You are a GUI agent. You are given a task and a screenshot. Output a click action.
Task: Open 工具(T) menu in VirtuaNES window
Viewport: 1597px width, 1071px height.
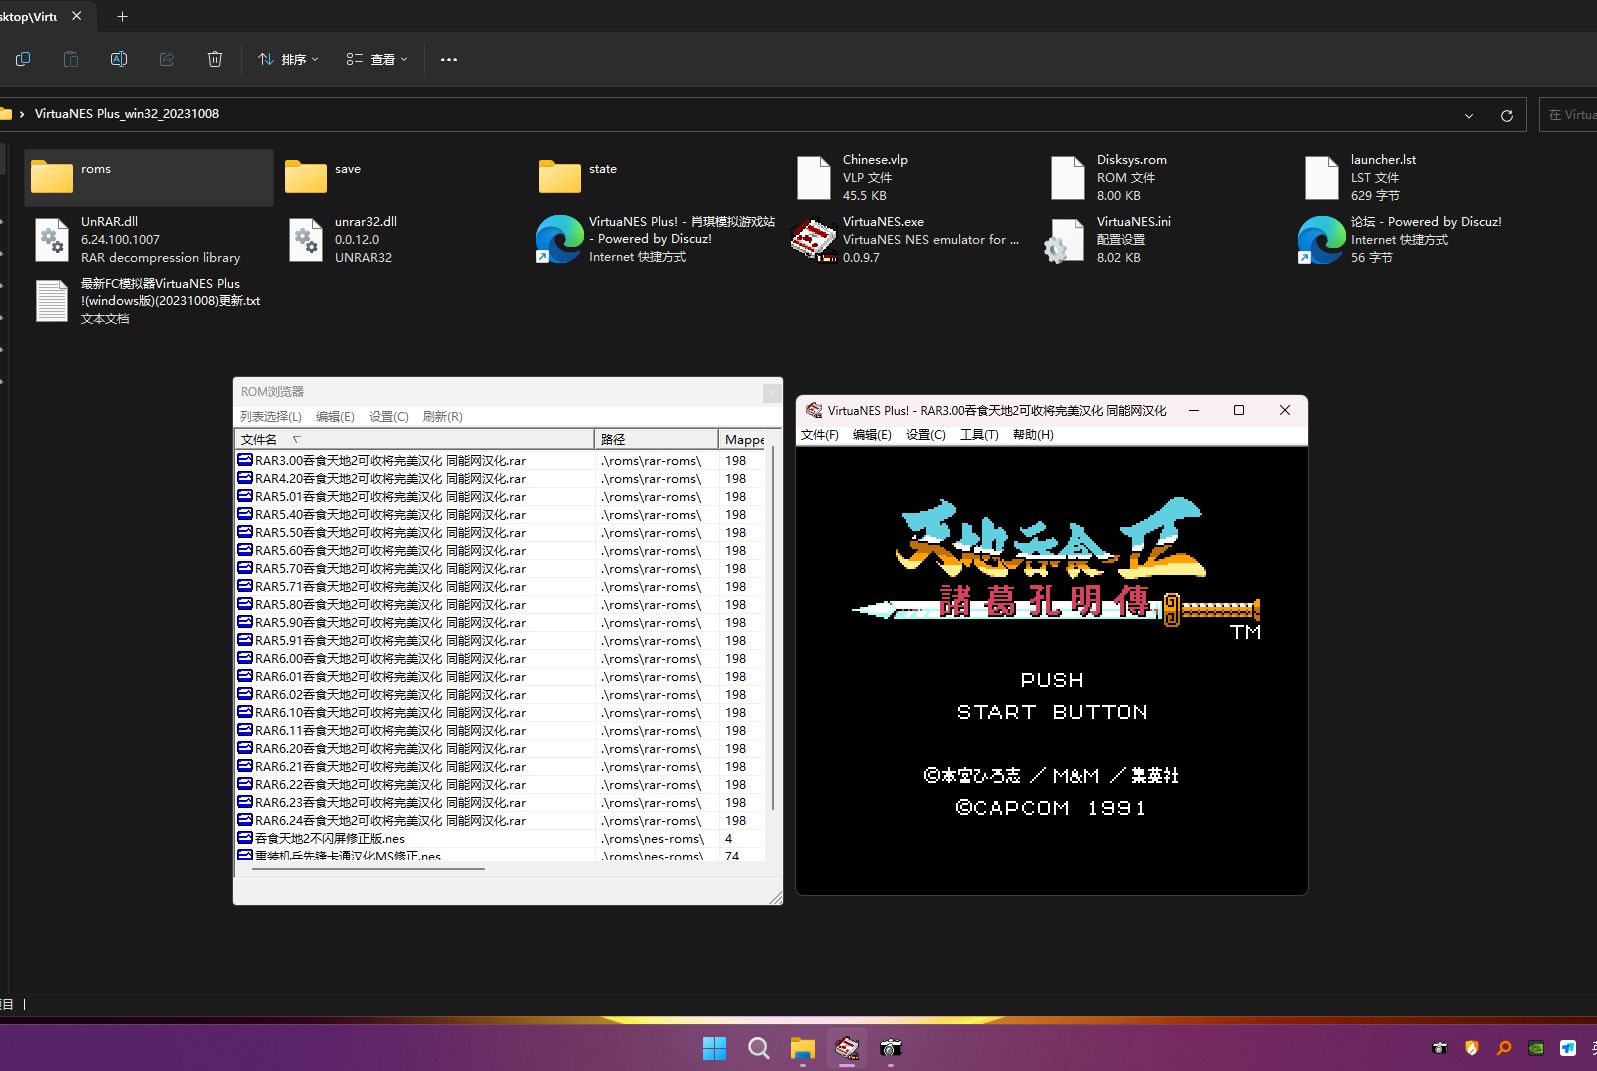point(979,434)
